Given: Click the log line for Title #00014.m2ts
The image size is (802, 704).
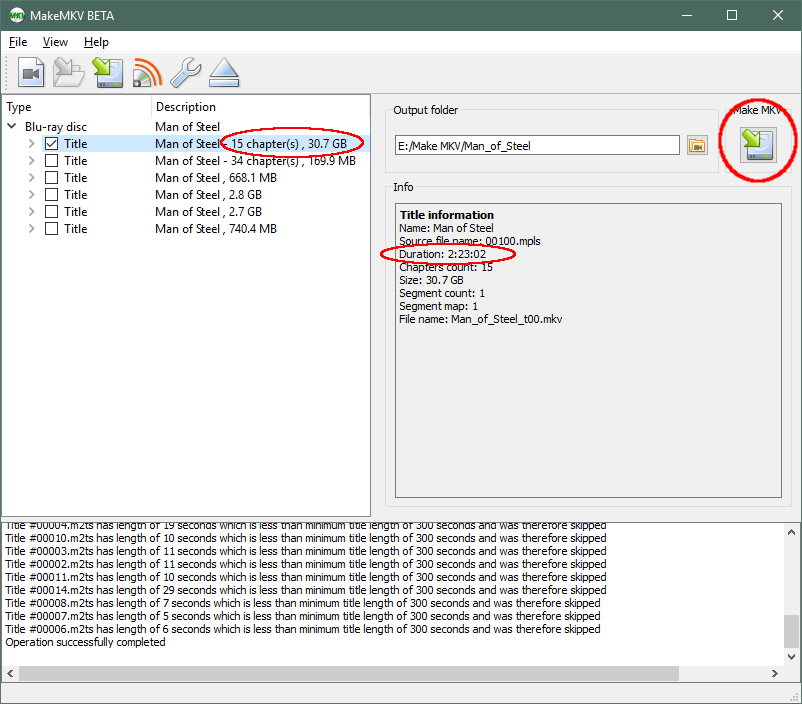Looking at the screenshot, I should (306, 590).
